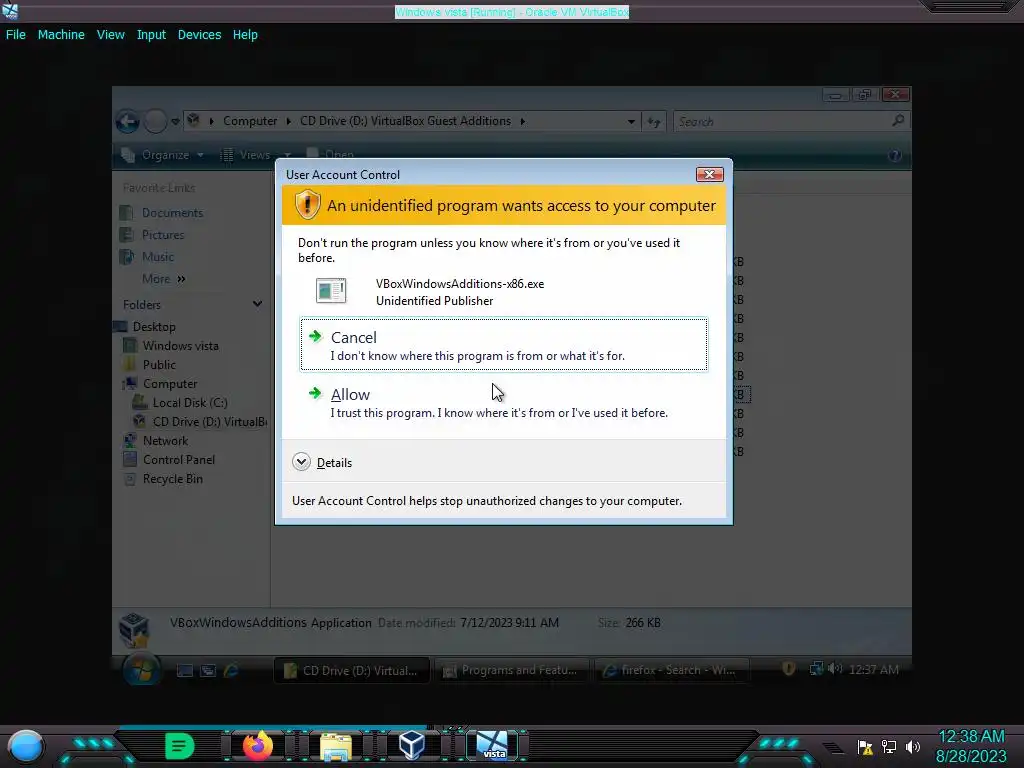
Task: Click the Explorer Back arrow button
Action: (127, 121)
